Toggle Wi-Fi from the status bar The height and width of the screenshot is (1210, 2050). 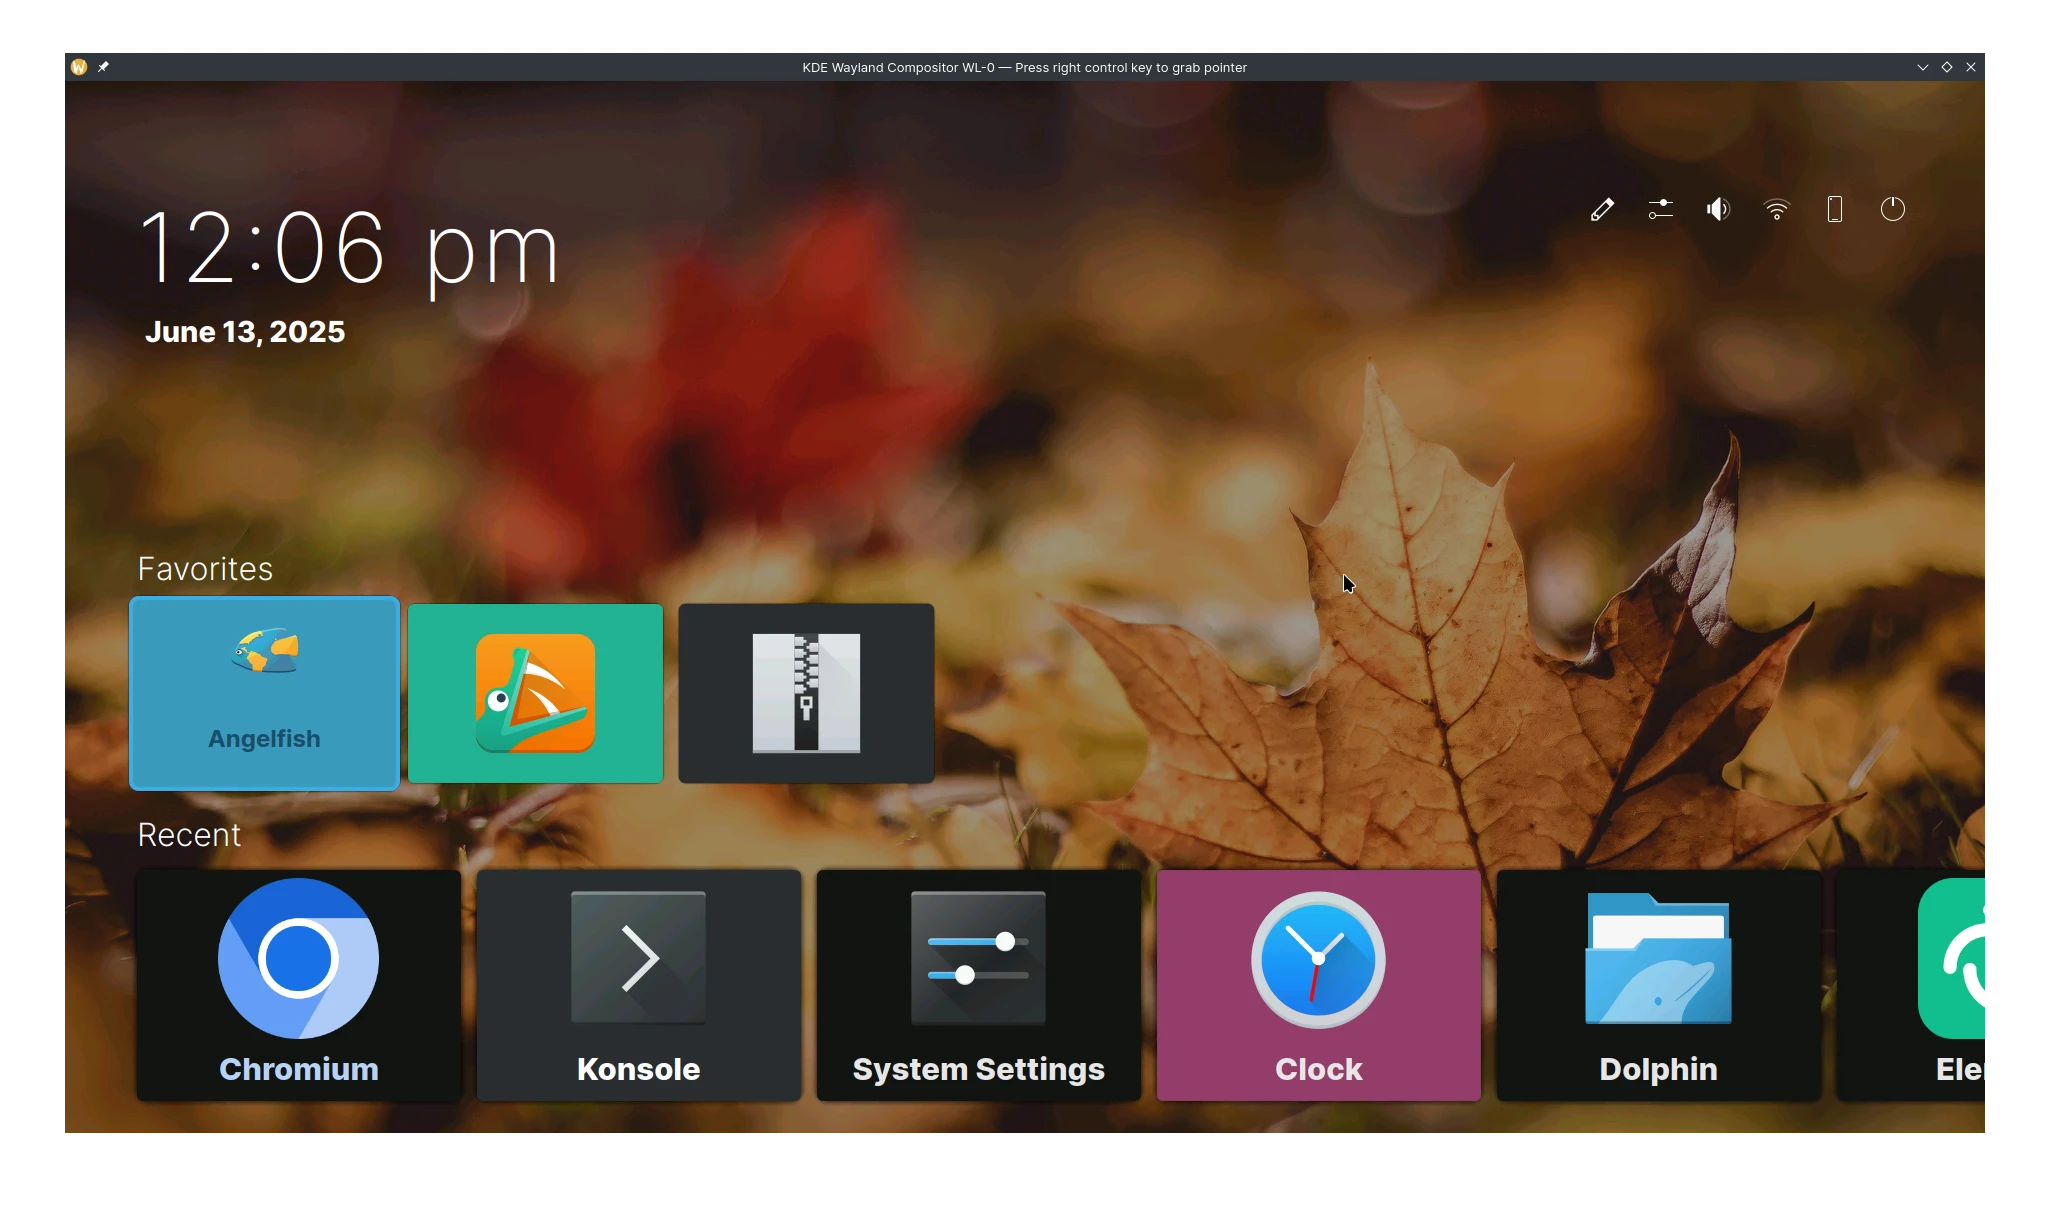[x=1777, y=209]
